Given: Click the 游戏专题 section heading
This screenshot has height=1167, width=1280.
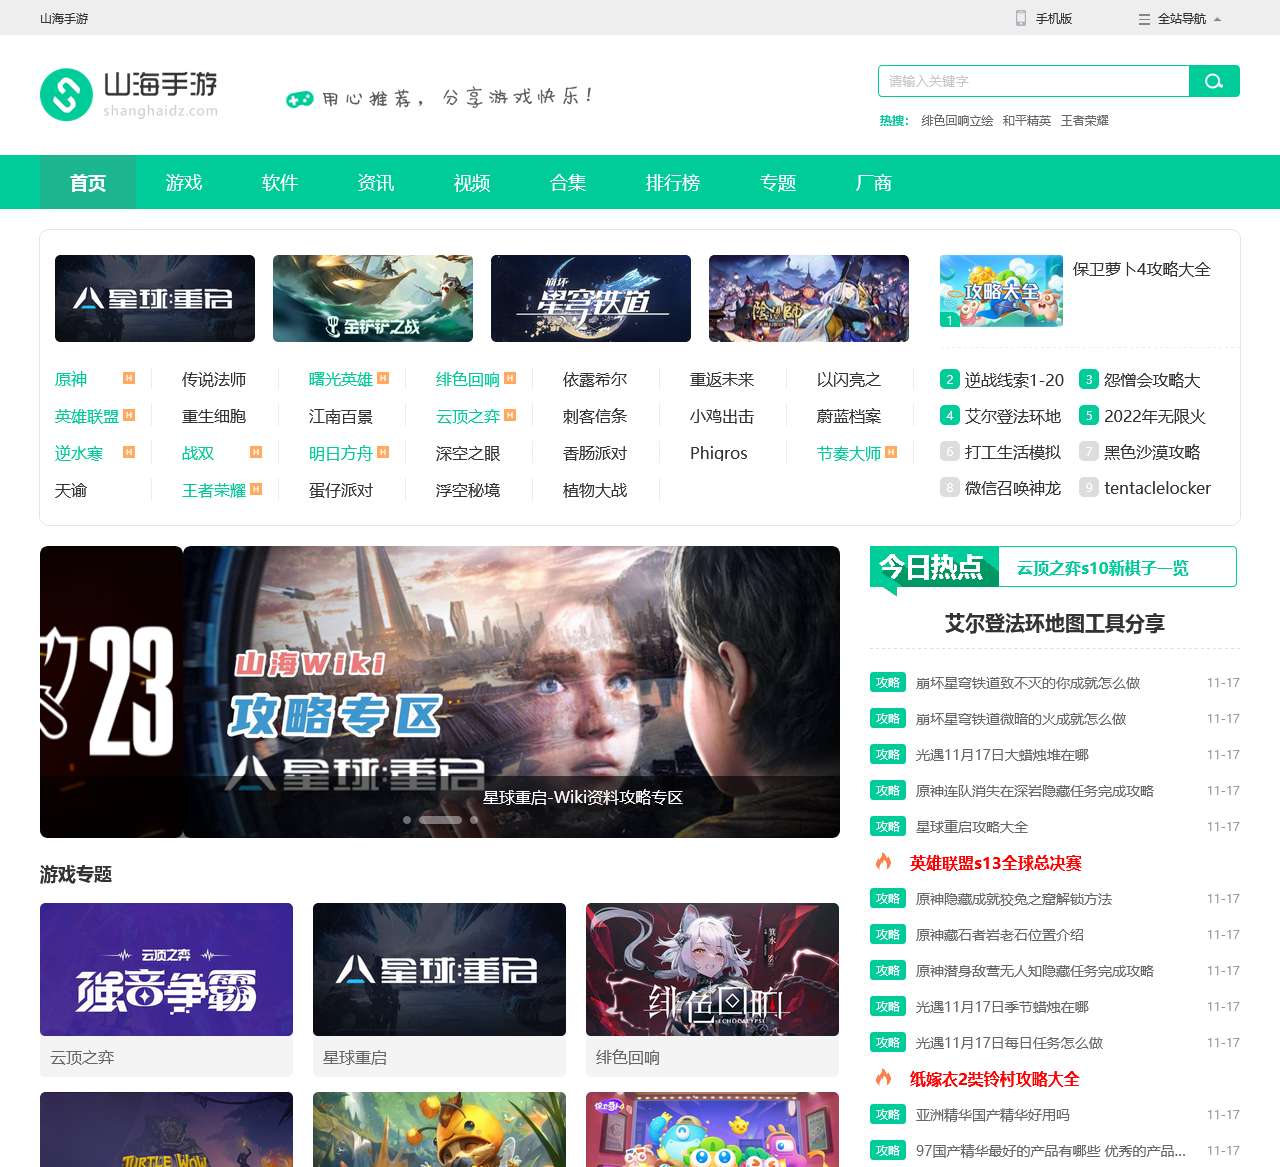Looking at the screenshot, I should [x=76, y=874].
